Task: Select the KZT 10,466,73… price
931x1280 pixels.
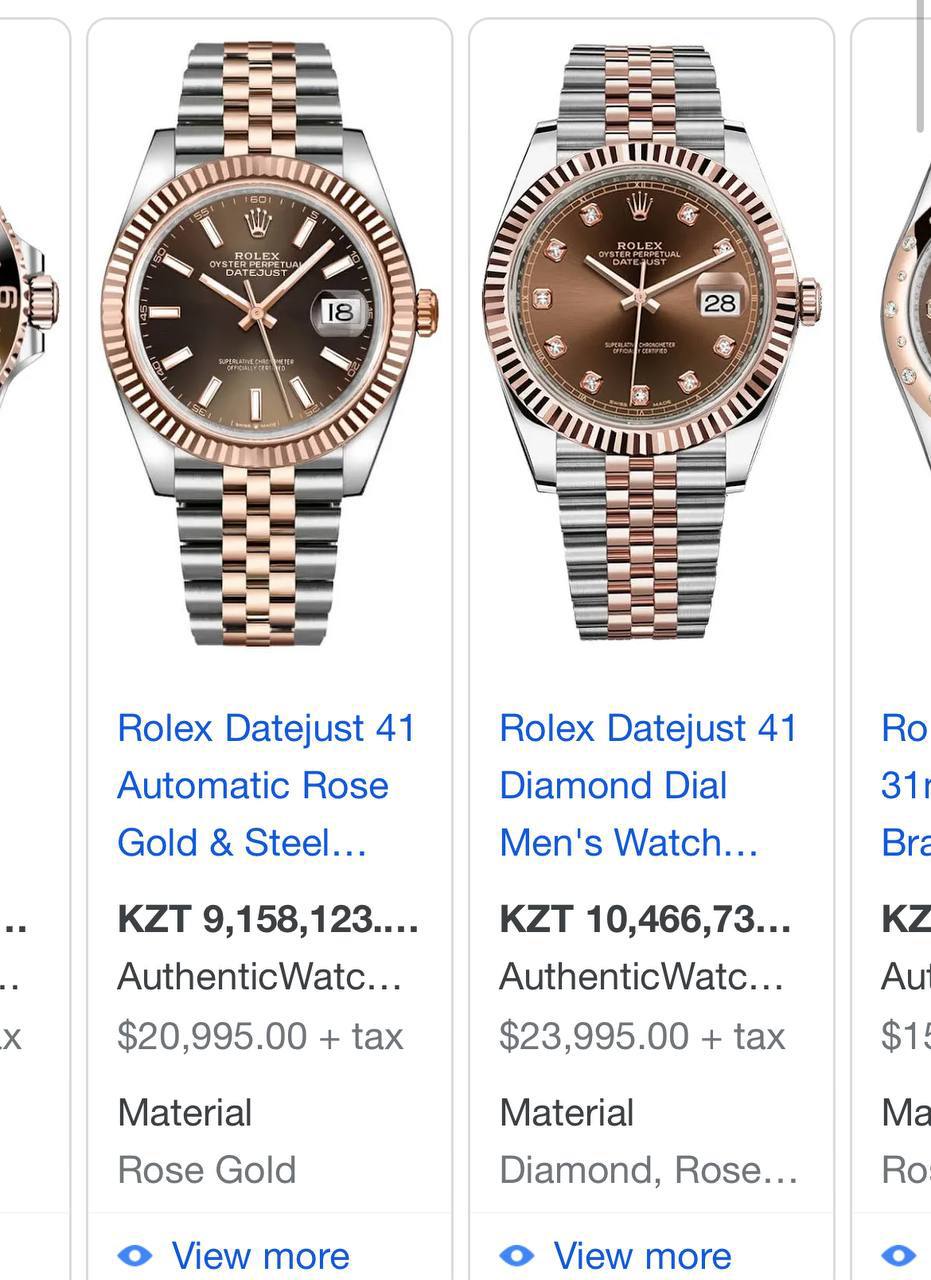Action: coord(645,919)
